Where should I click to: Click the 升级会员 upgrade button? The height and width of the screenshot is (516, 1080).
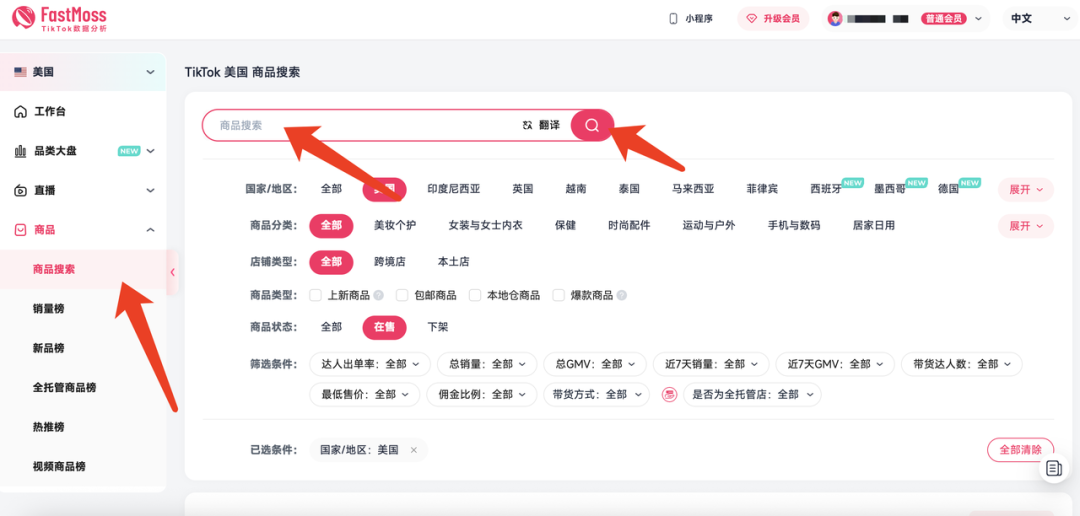click(x=773, y=19)
